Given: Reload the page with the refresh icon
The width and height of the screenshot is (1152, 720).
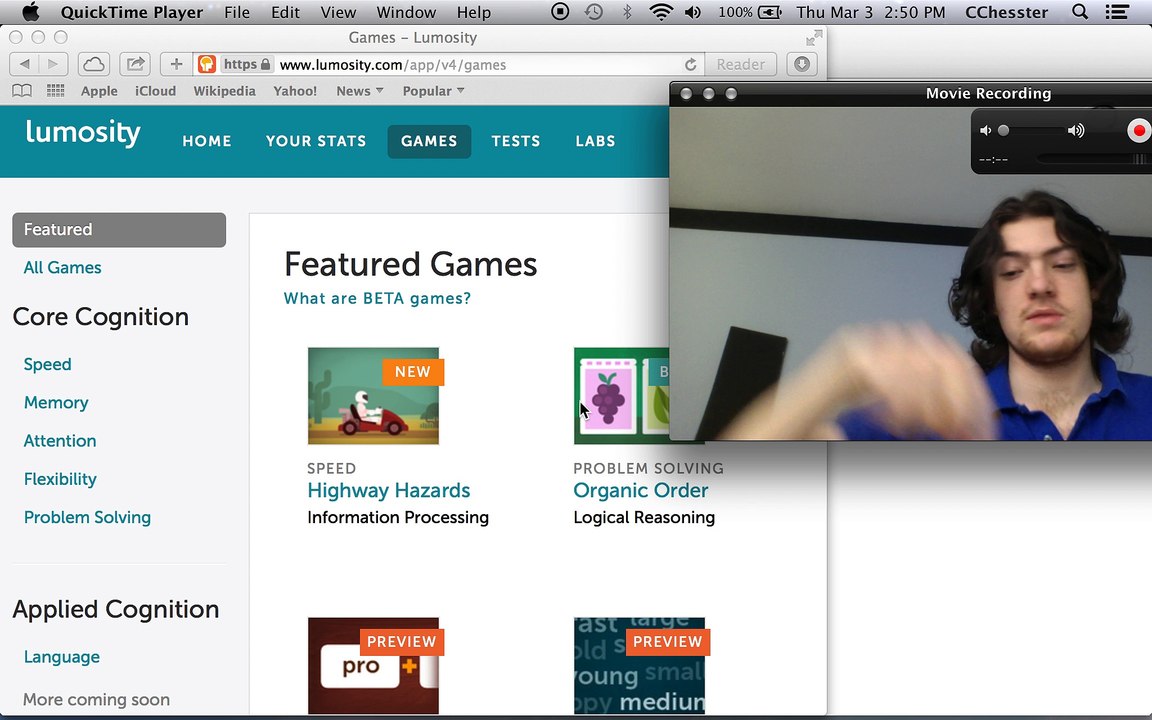Looking at the screenshot, I should point(691,65).
